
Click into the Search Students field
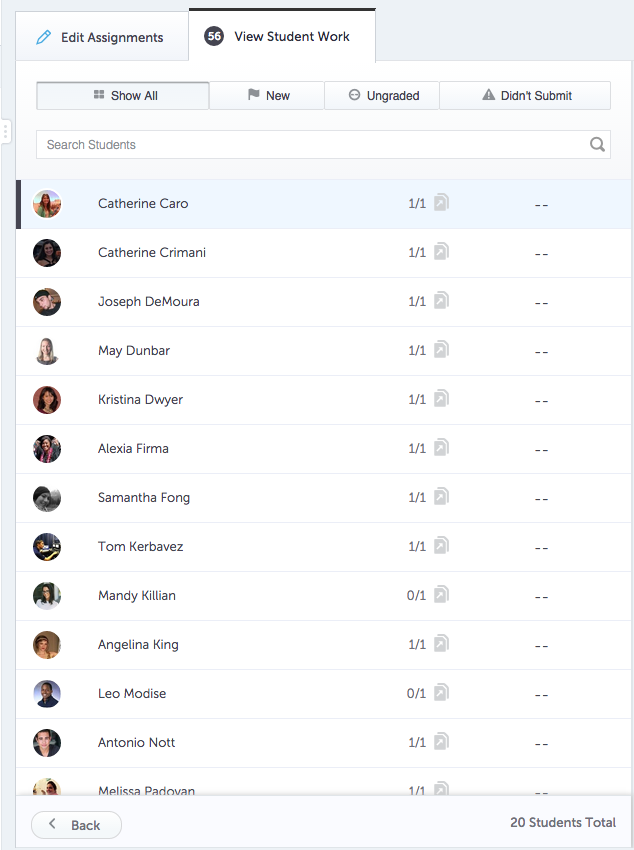(x=310, y=145)
